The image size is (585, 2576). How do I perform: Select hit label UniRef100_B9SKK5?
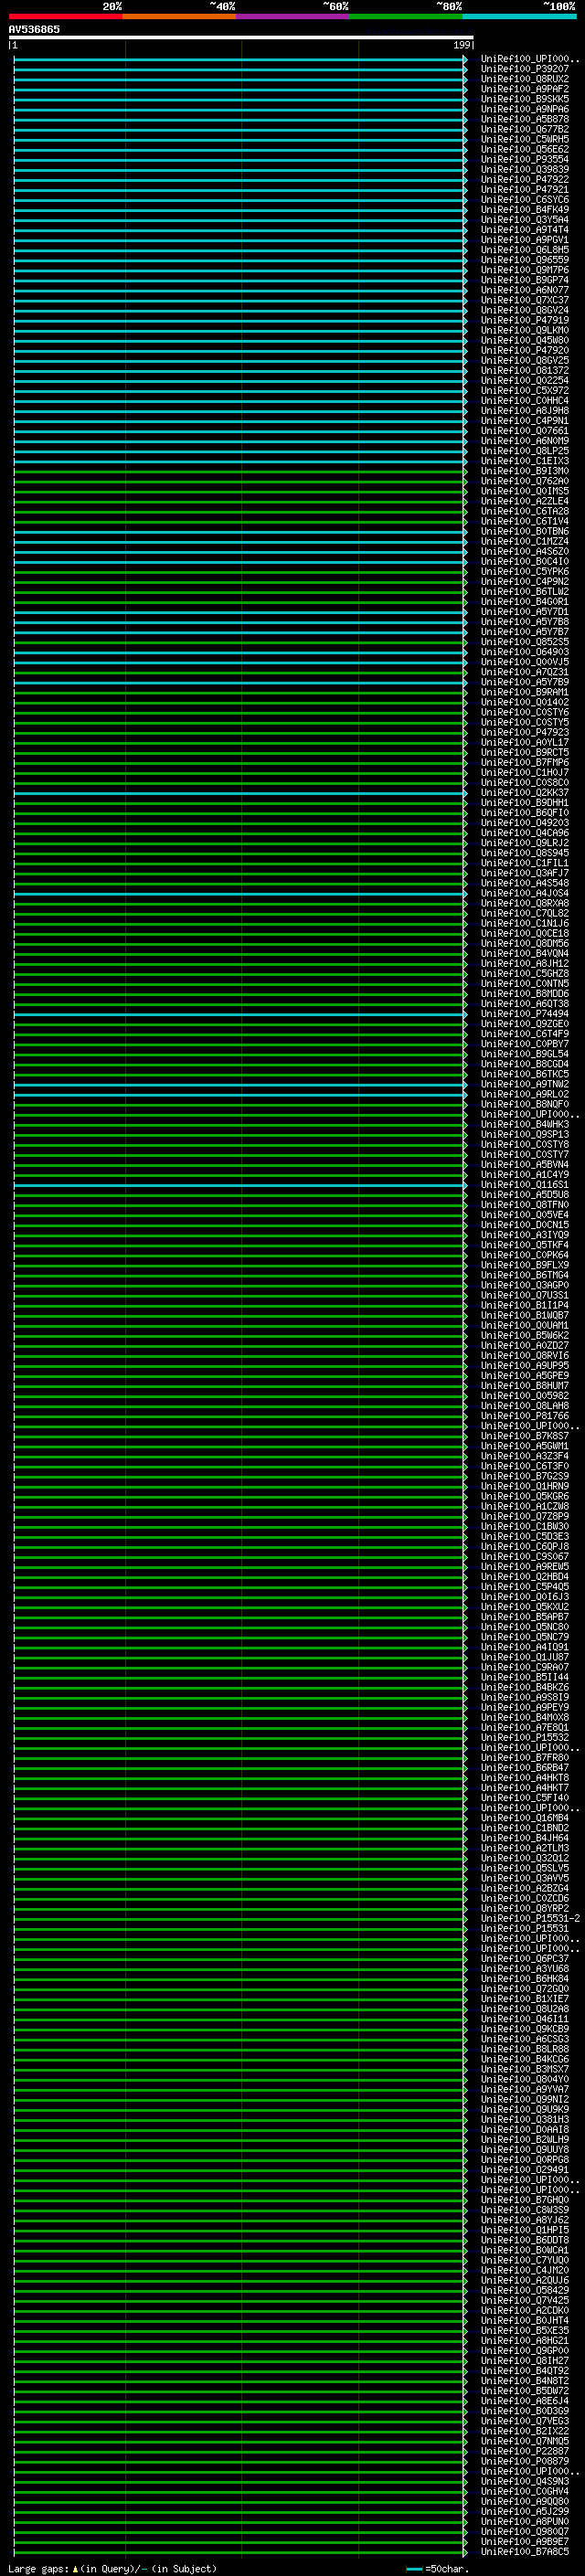coord(525,99)
